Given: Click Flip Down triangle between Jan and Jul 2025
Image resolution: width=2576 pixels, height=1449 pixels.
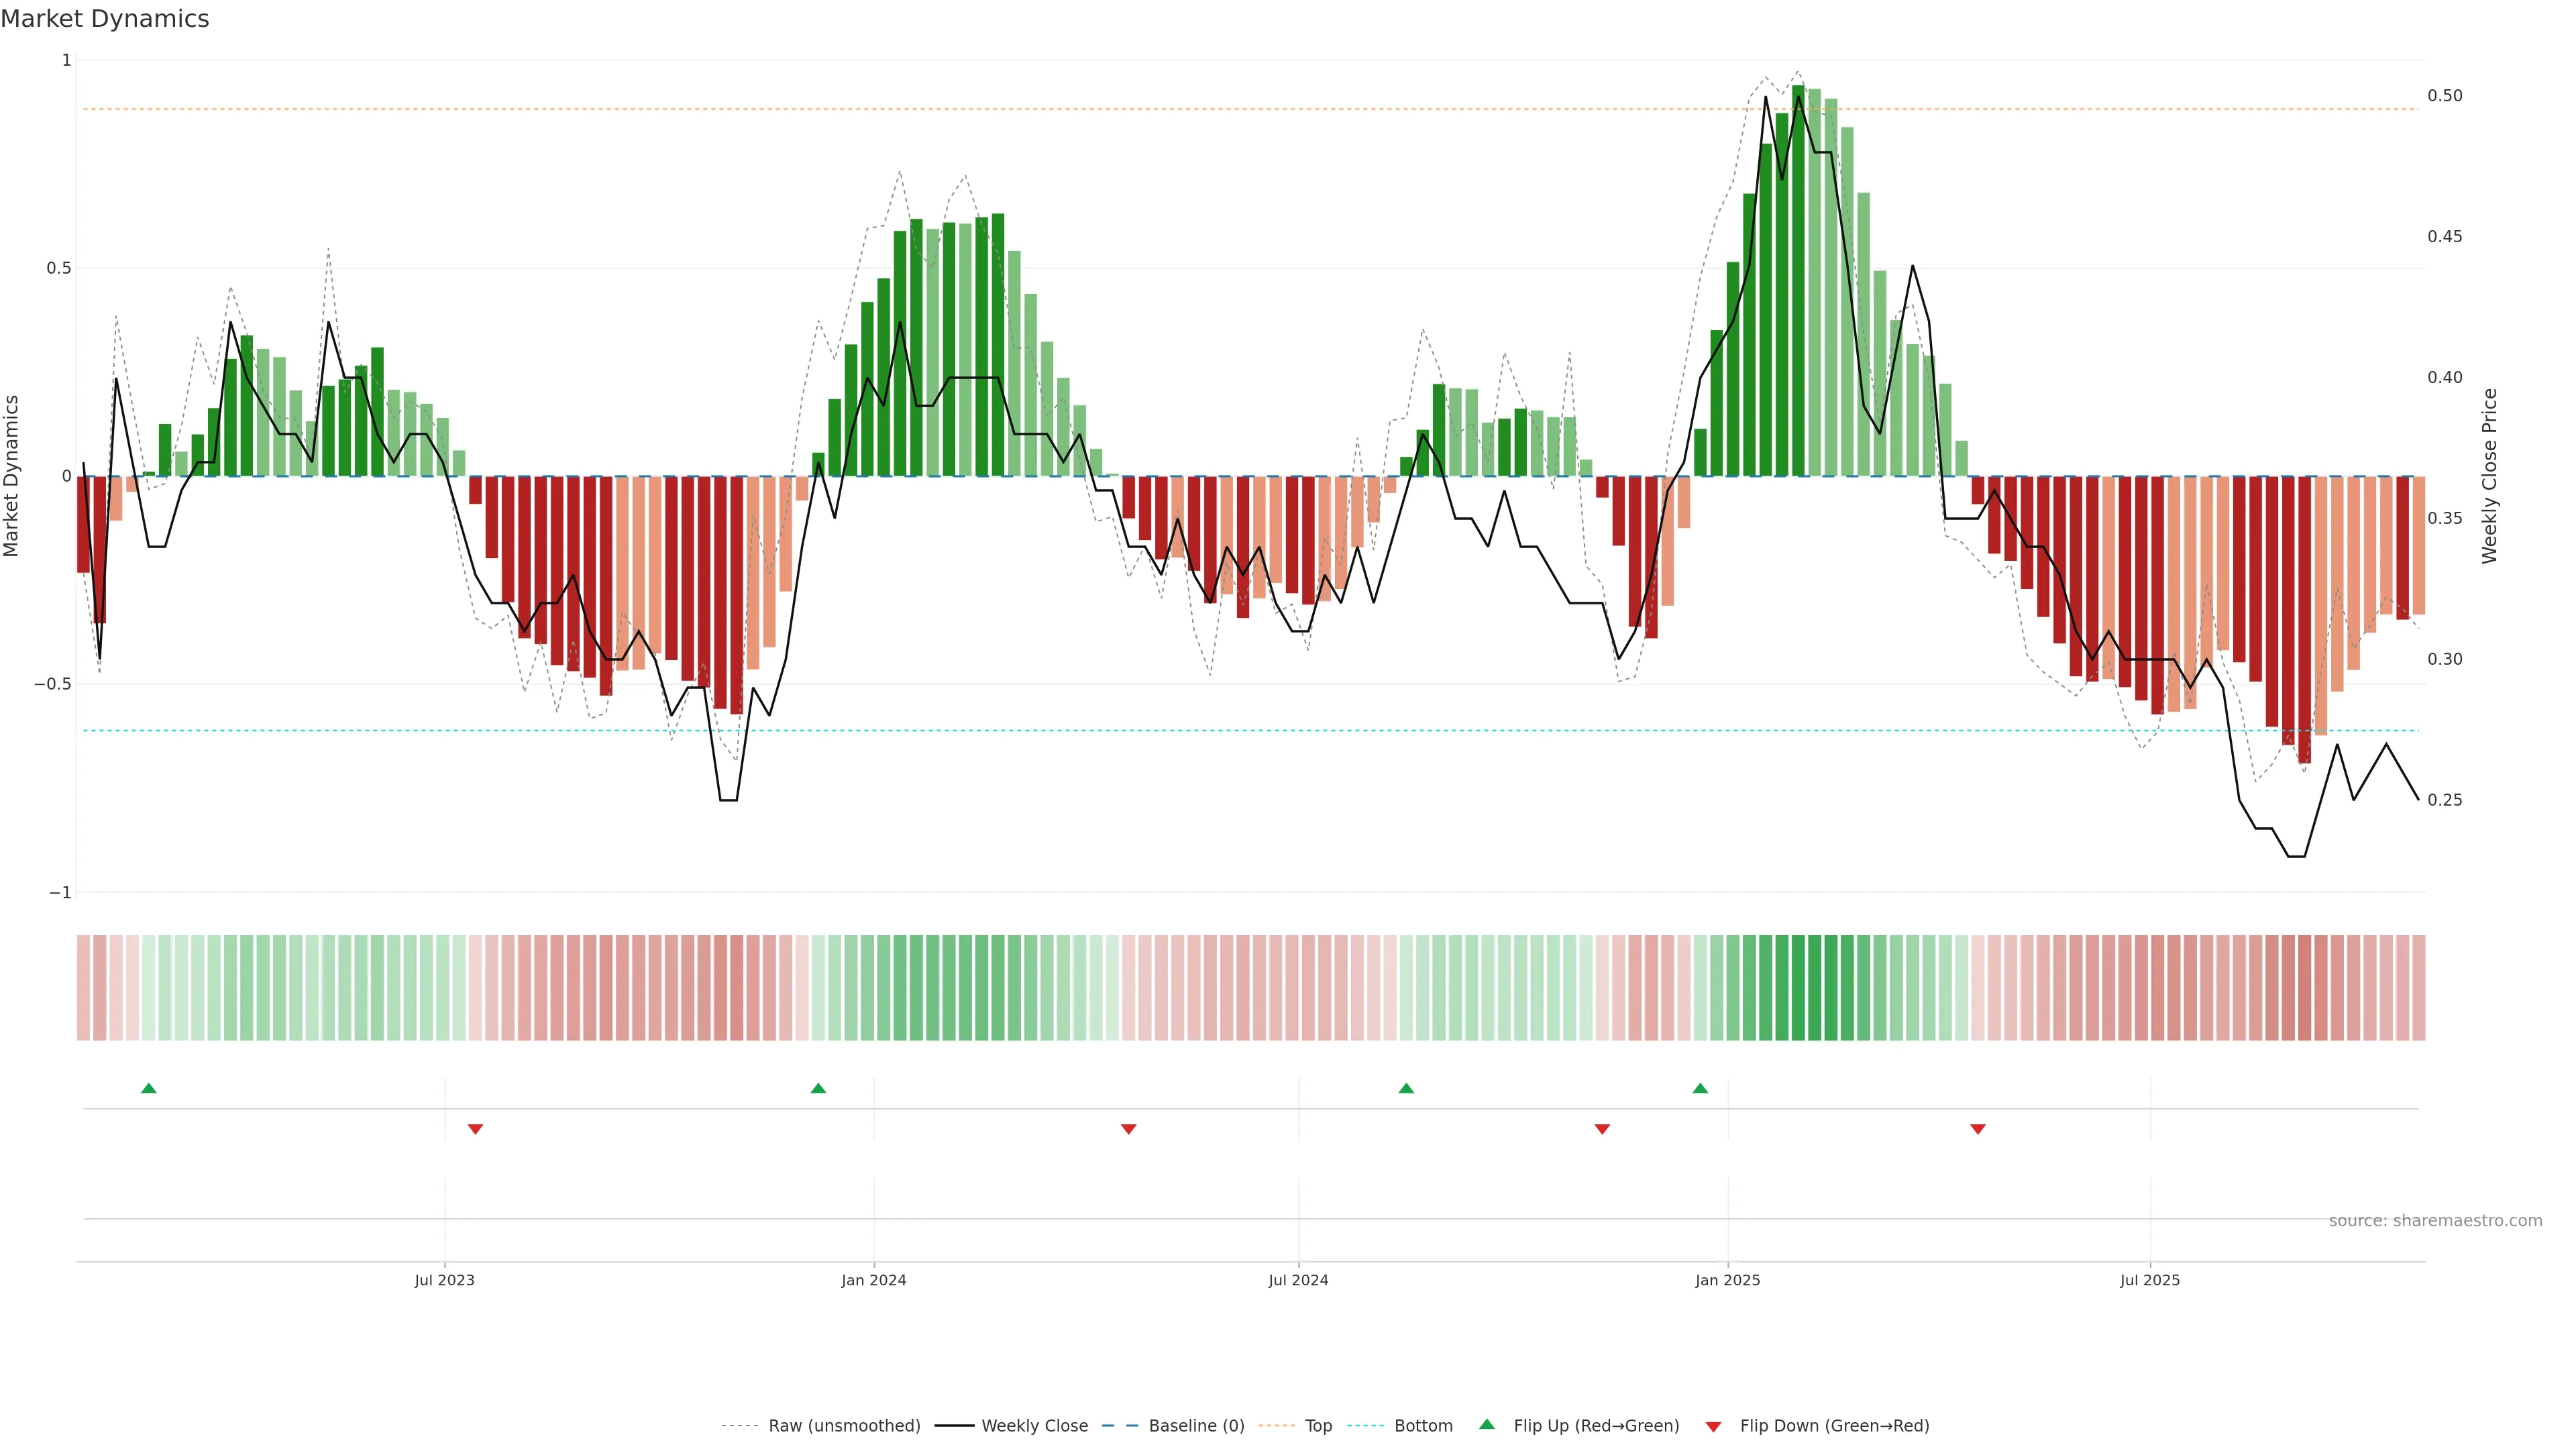Looking at the screenshot, I should (1977, 1129).
